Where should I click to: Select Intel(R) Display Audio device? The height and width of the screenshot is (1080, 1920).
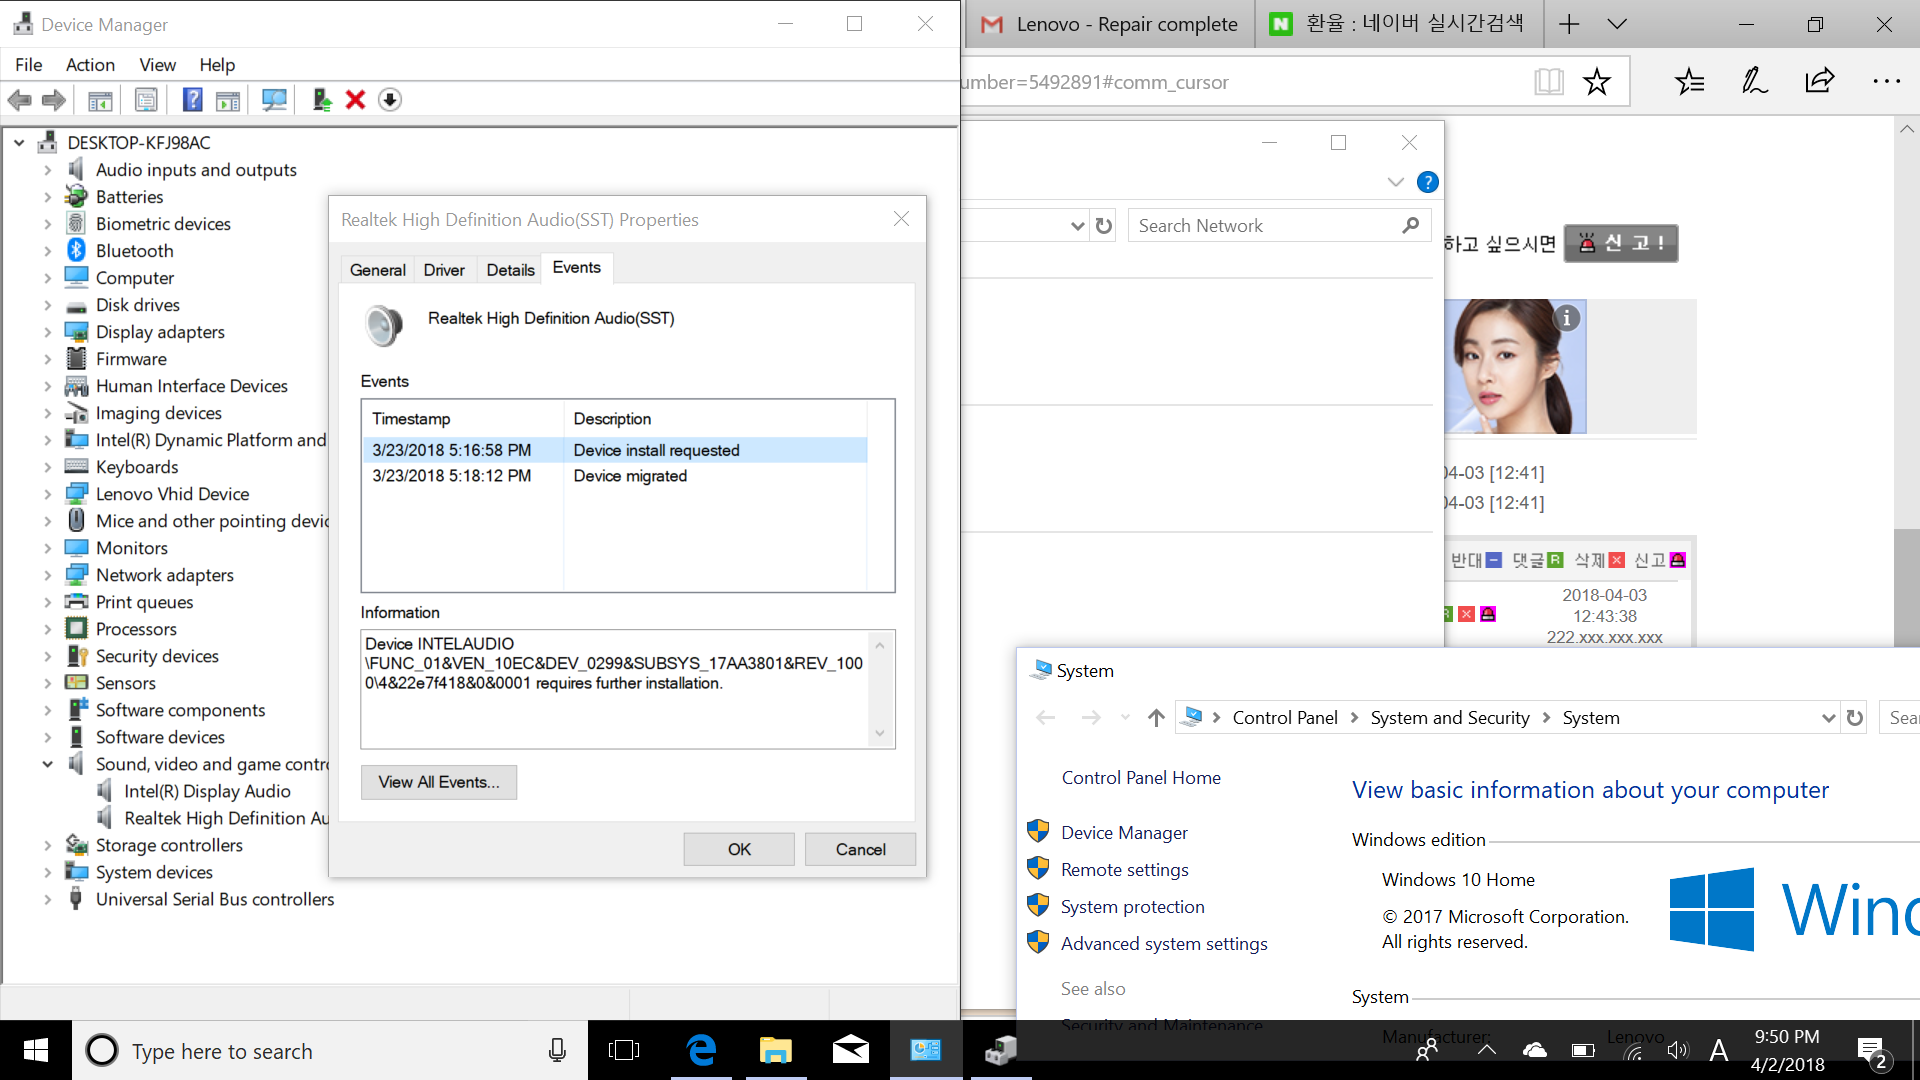coord(207,791)
